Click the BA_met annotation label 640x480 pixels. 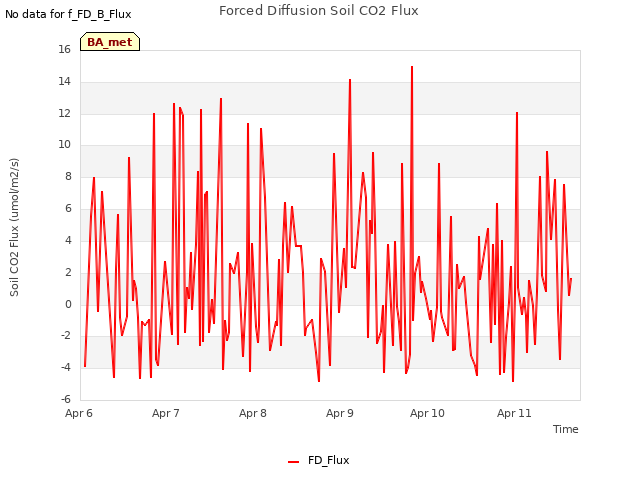click(110, 42)
